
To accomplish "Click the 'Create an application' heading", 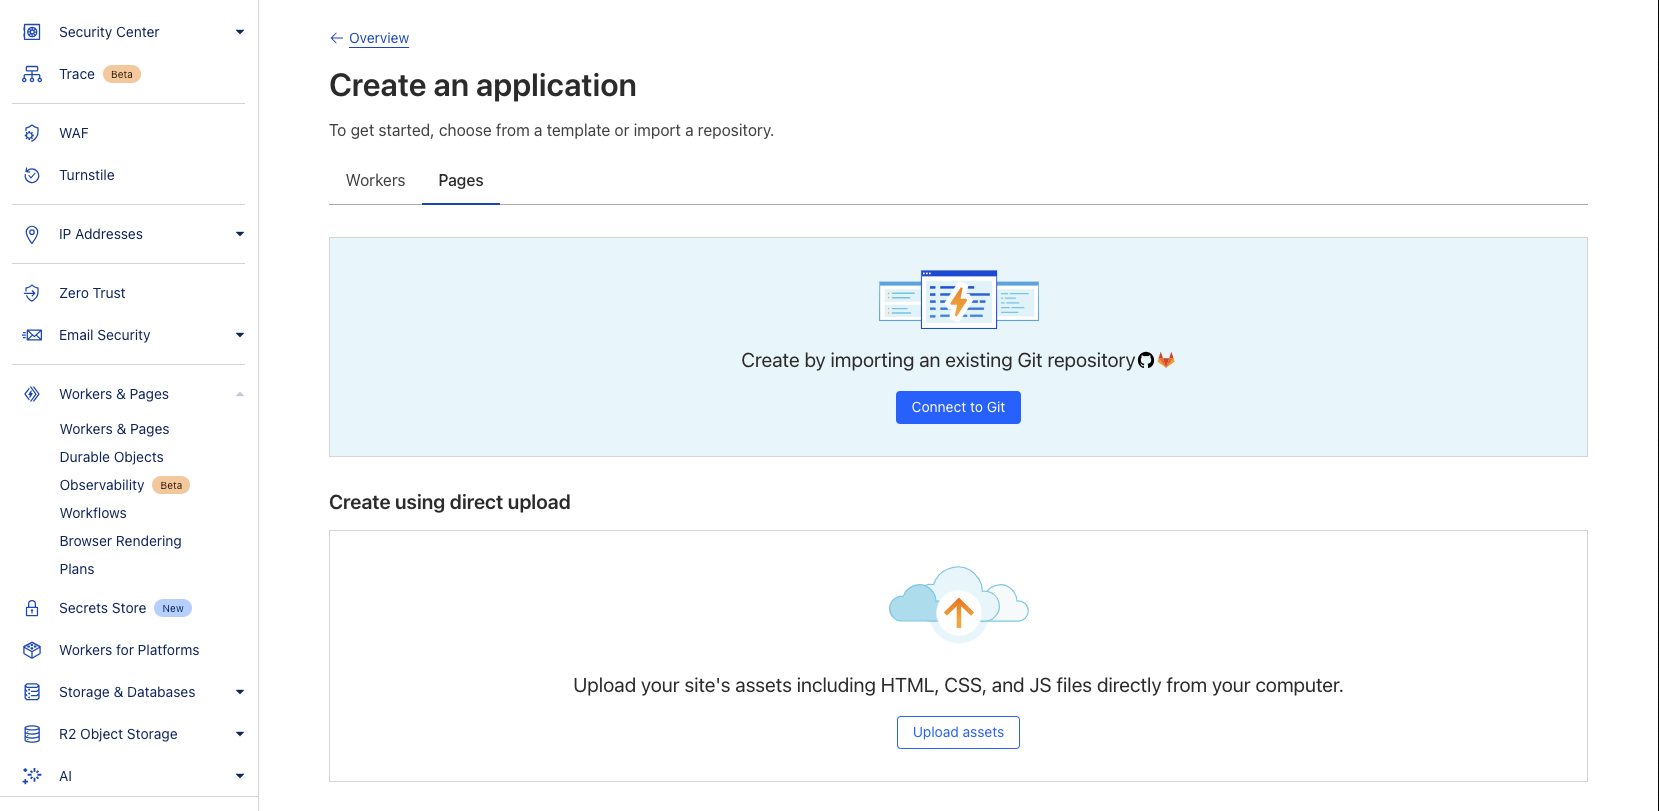I will click(x=483, y=85).
